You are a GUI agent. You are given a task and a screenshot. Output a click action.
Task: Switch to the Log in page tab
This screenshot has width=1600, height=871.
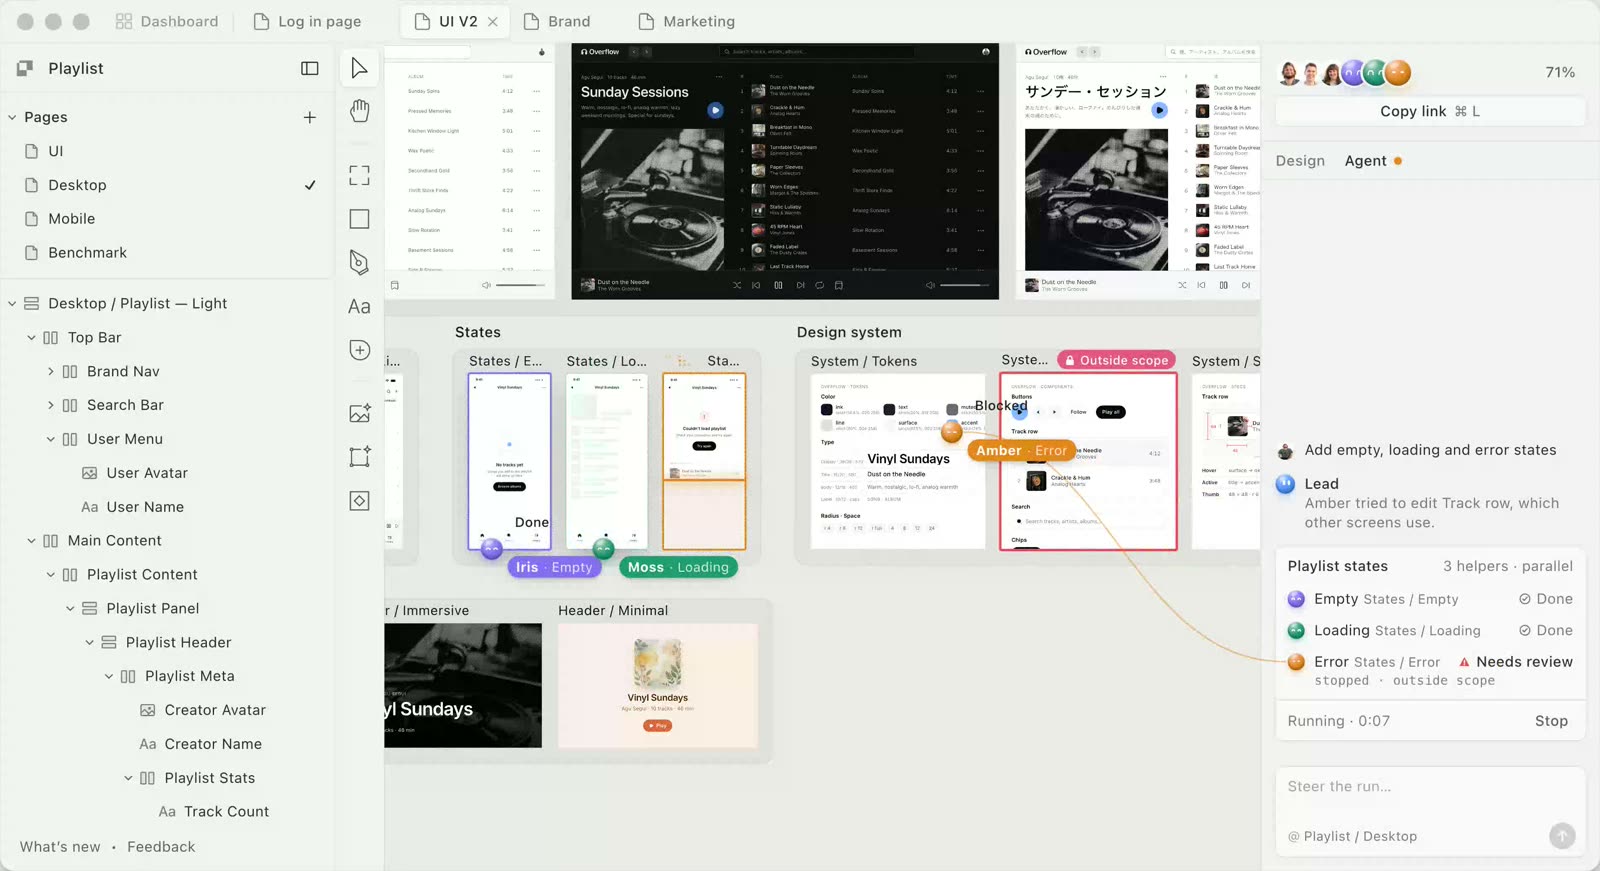307,21
